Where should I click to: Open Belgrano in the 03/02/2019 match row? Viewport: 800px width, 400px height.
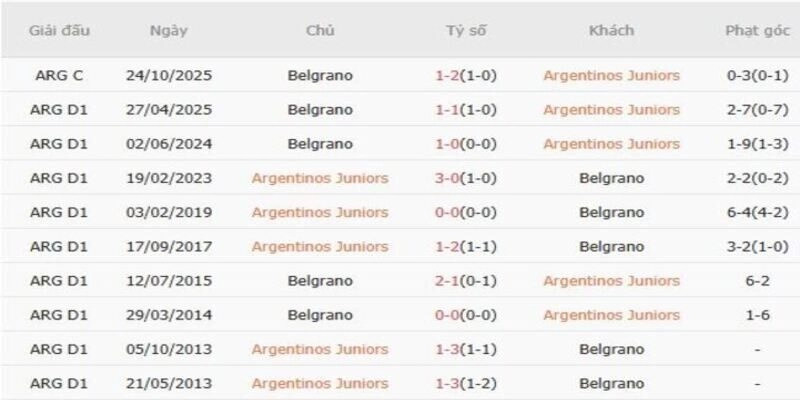(x=611, y=212)
